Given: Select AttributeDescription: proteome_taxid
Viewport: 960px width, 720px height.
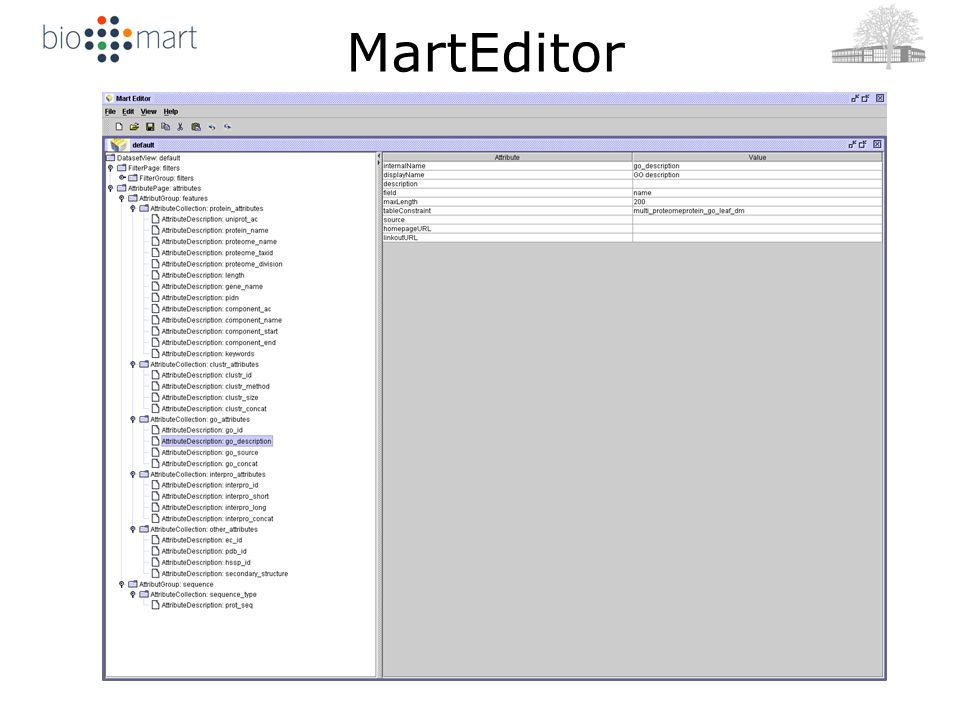Looking at the screenshot, I should tap(217, 253).
